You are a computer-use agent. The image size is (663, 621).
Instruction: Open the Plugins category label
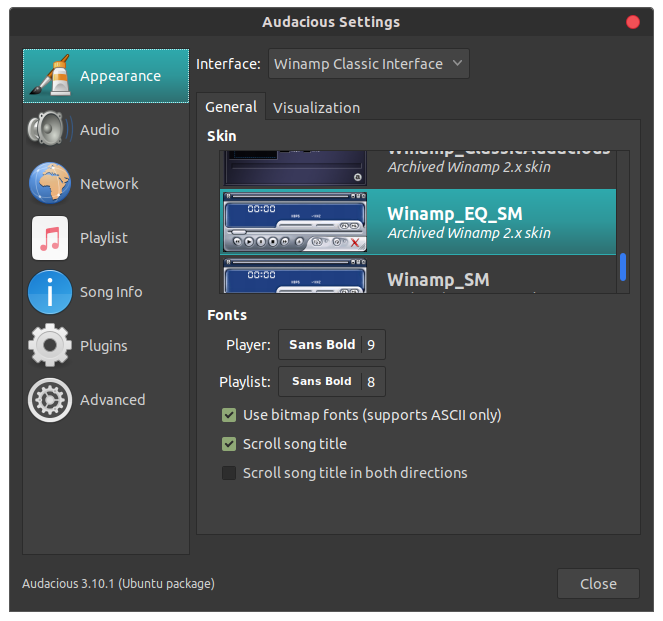104,346
